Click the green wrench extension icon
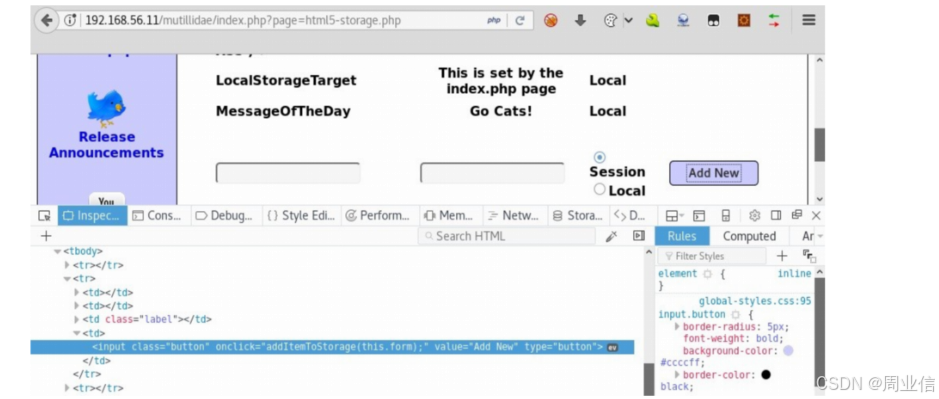 653,20
